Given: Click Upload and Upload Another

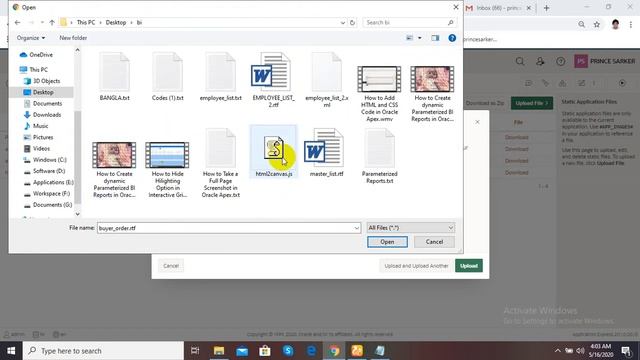Looking at the screenshot, I should (416, 266).
